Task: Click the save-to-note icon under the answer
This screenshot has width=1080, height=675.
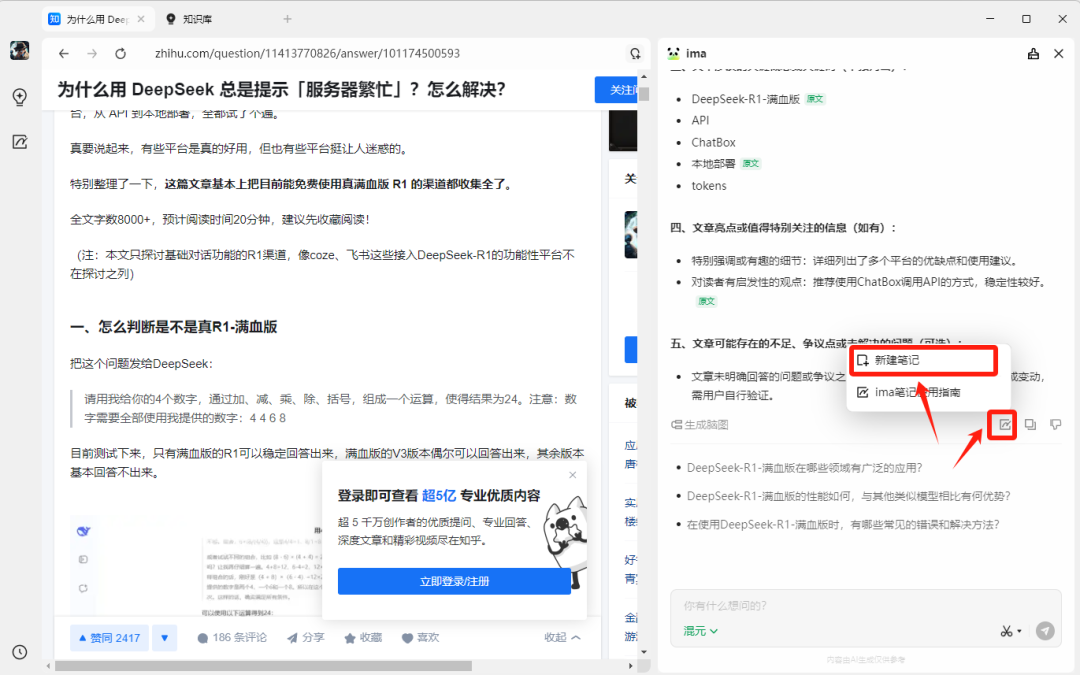Action: click(x=1005, y=424)
